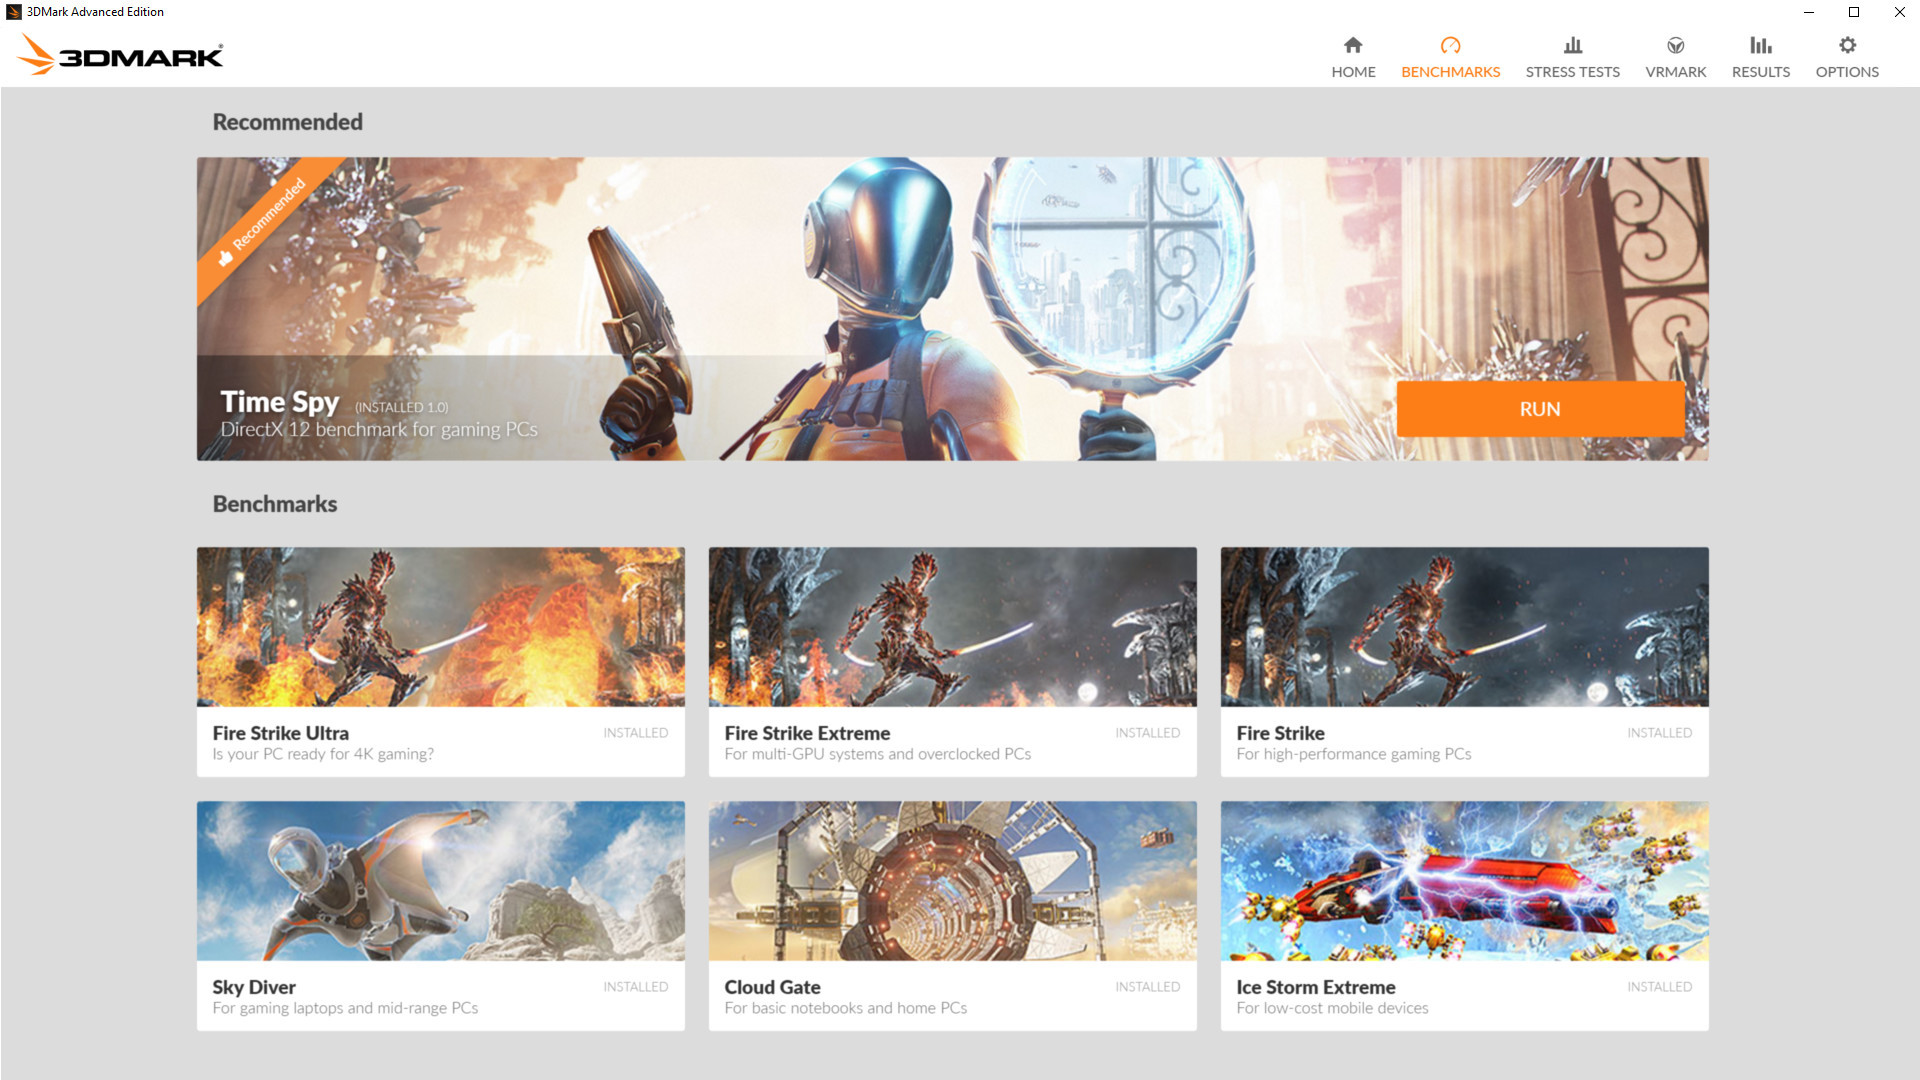
Task: Open the Sky Diver thumbnail
Action: (441, 881)
